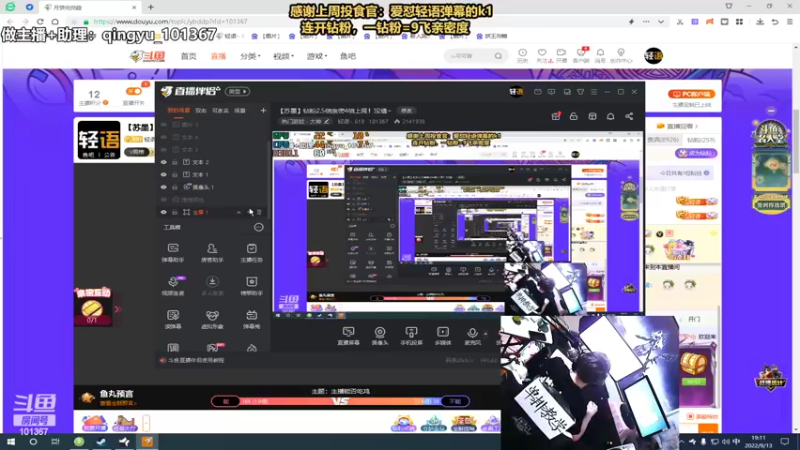Viewport: 800px width, 450px height.
Task: Click the gift box icon in 直播伴侣
Action: click(556, 116)
